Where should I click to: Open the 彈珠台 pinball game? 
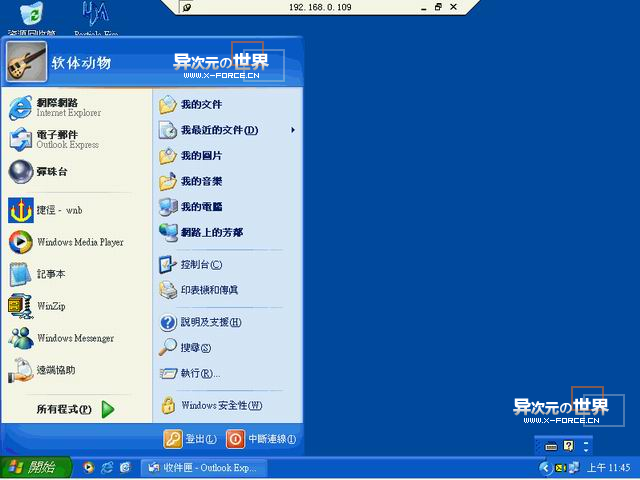tap(76, 171)
